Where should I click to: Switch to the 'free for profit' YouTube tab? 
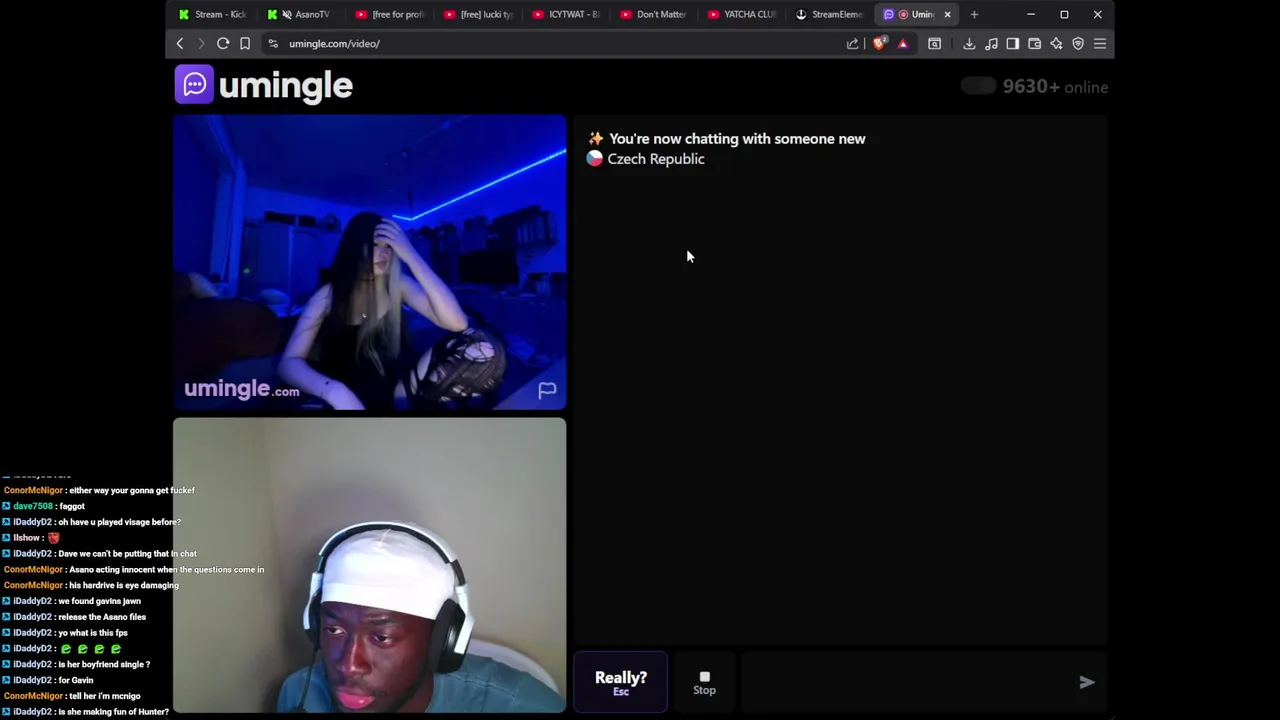(x=390, y=14)
